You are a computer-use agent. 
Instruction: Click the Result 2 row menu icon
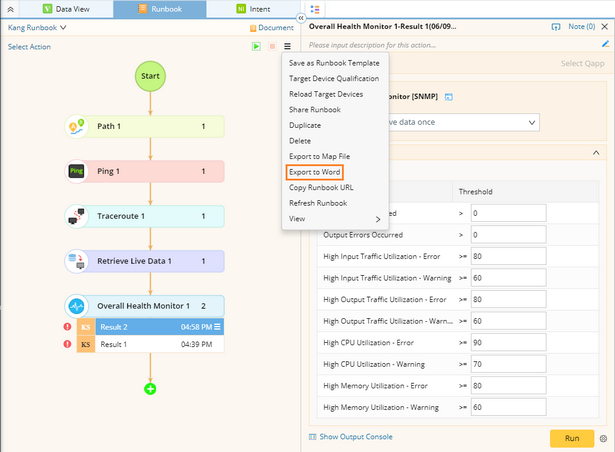pyautogui.click(x=217, y=327)
